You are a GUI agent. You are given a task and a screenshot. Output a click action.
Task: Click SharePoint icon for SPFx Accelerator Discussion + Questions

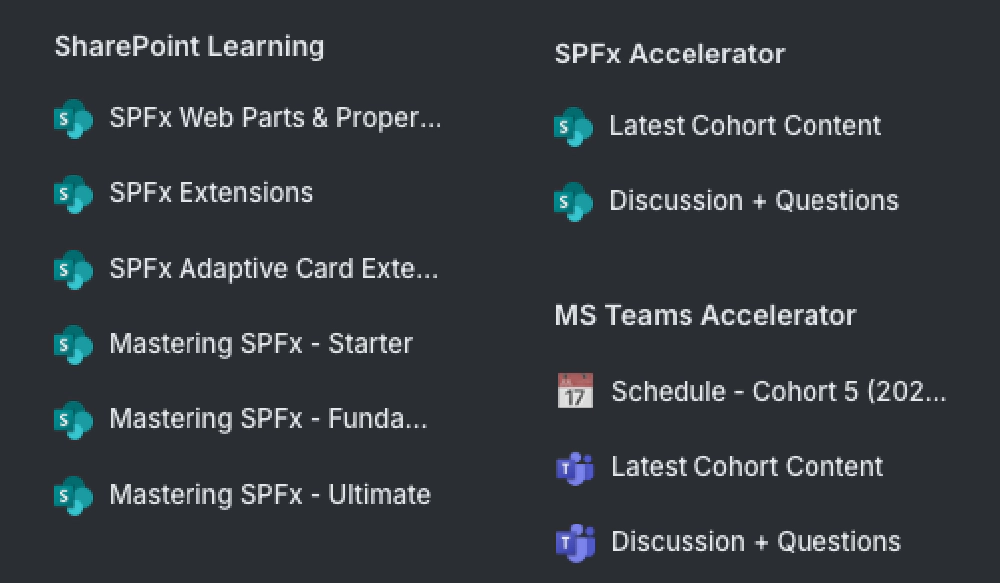tap(573, 202)
